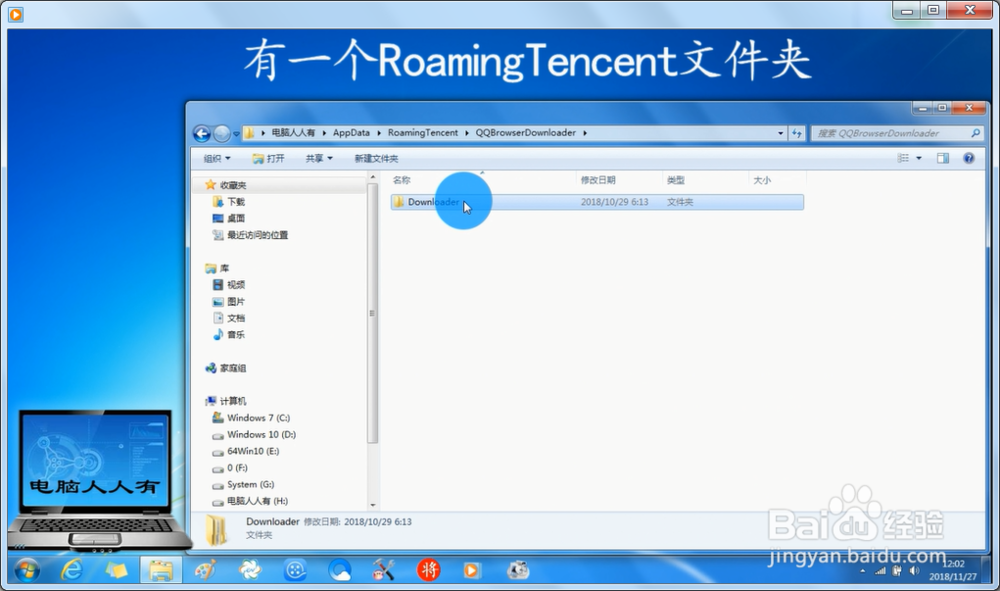
Task: Sort by 名称 column header
Action: pyautogui.click(x=402, y=180)
